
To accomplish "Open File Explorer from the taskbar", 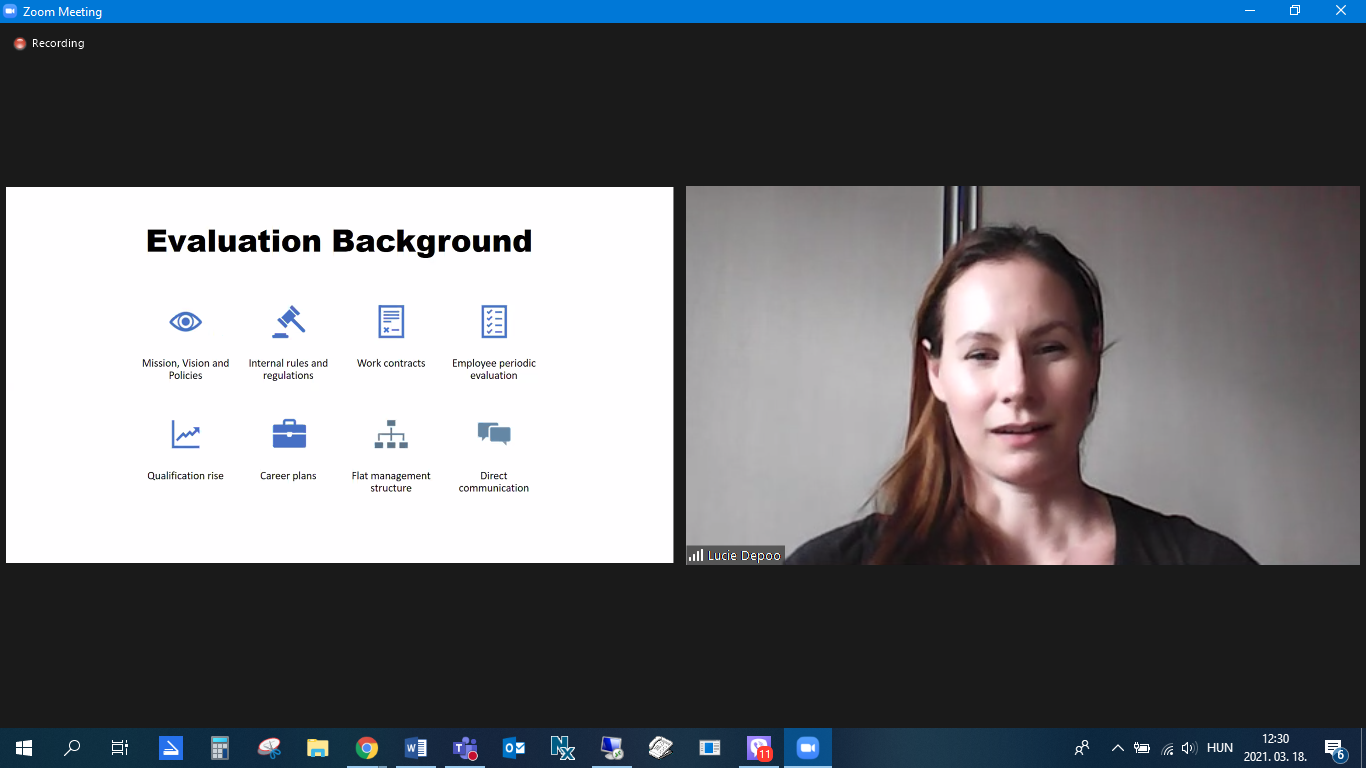I will pos(318,748).
